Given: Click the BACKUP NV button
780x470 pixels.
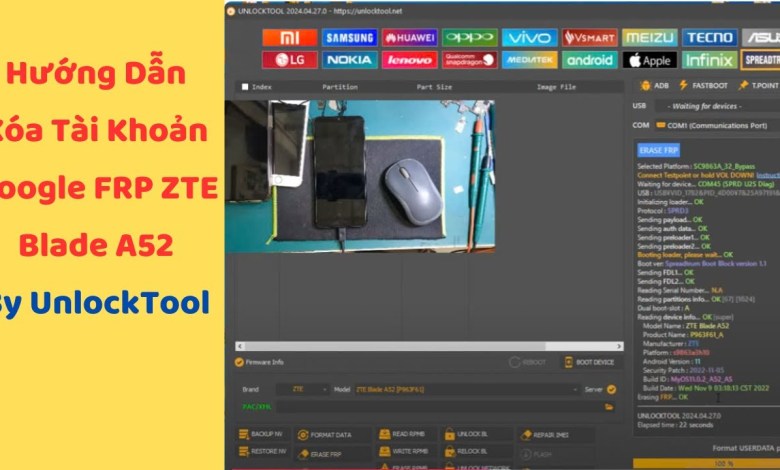Looking at the screenshot, I should [x=261, y=434].
